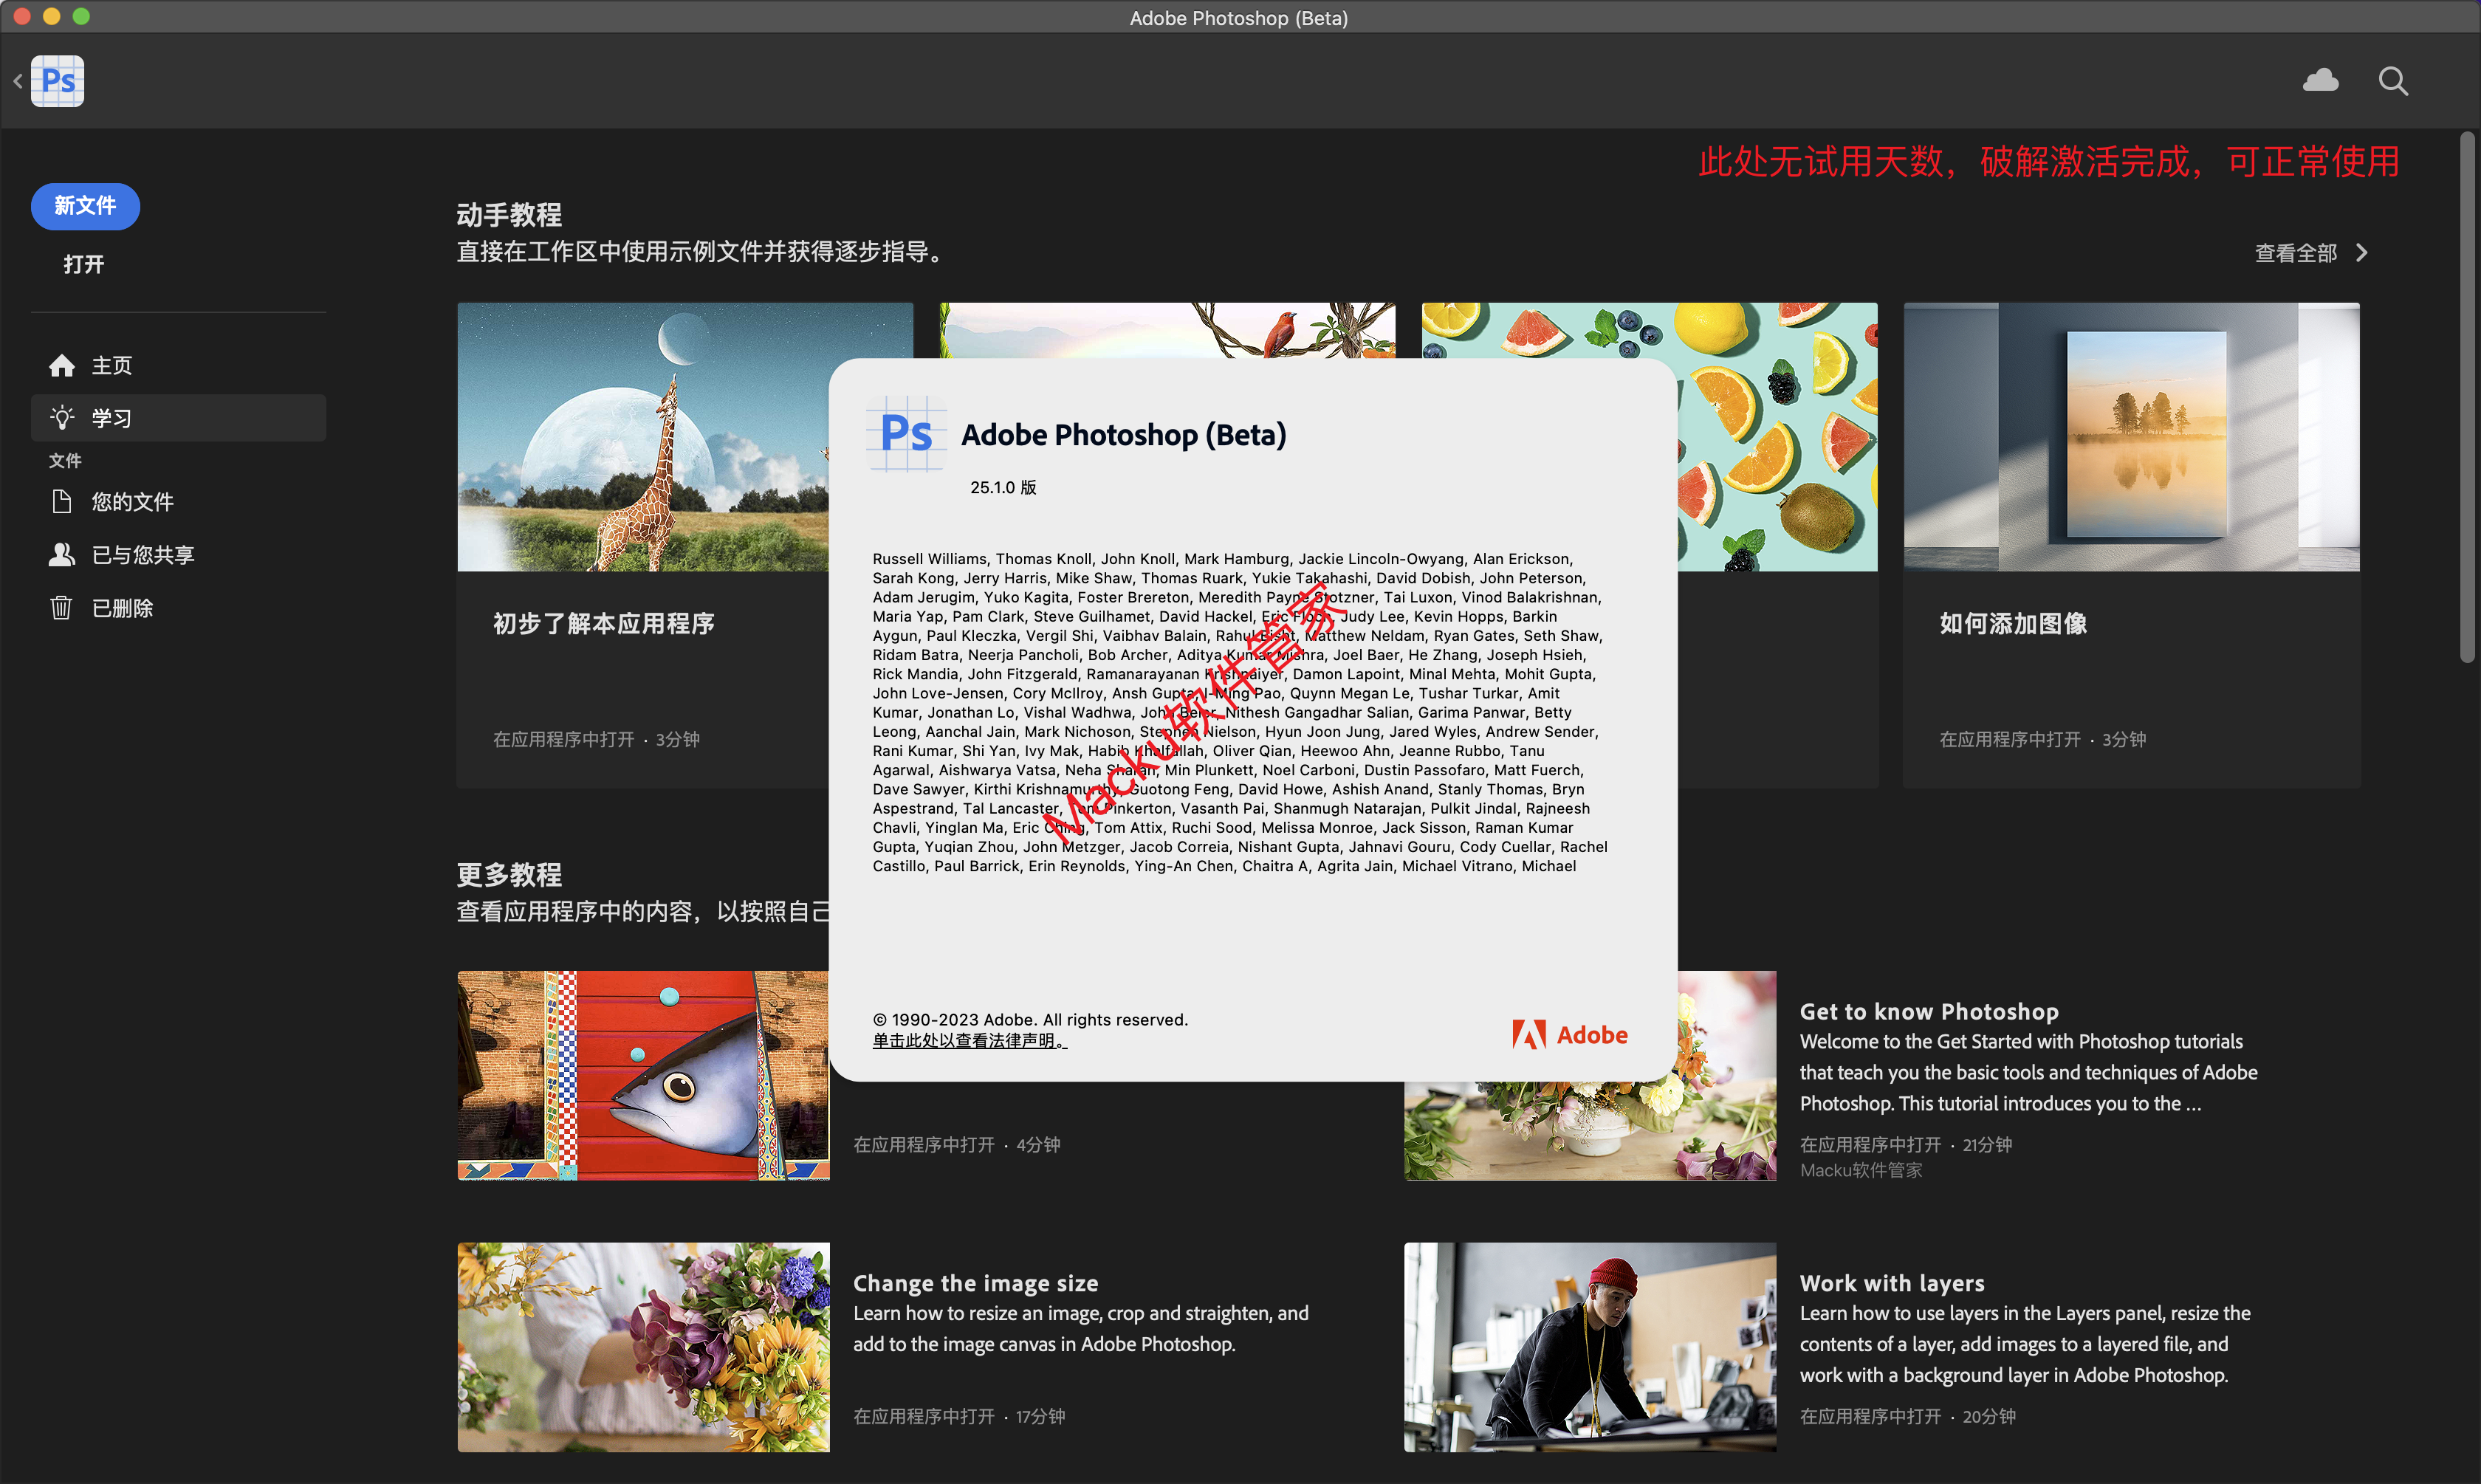The height and width of the screenshot is (1484, 2481).
Task: Click the lightbulb Learn icon
Action: pyautogui.click(x=62, y=418)
